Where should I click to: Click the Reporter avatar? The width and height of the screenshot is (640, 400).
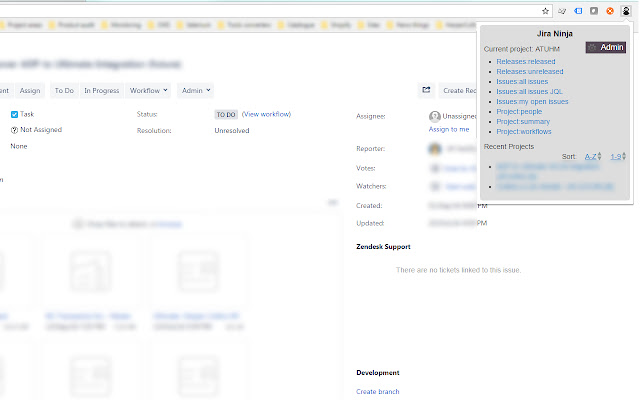pos(435,149)
